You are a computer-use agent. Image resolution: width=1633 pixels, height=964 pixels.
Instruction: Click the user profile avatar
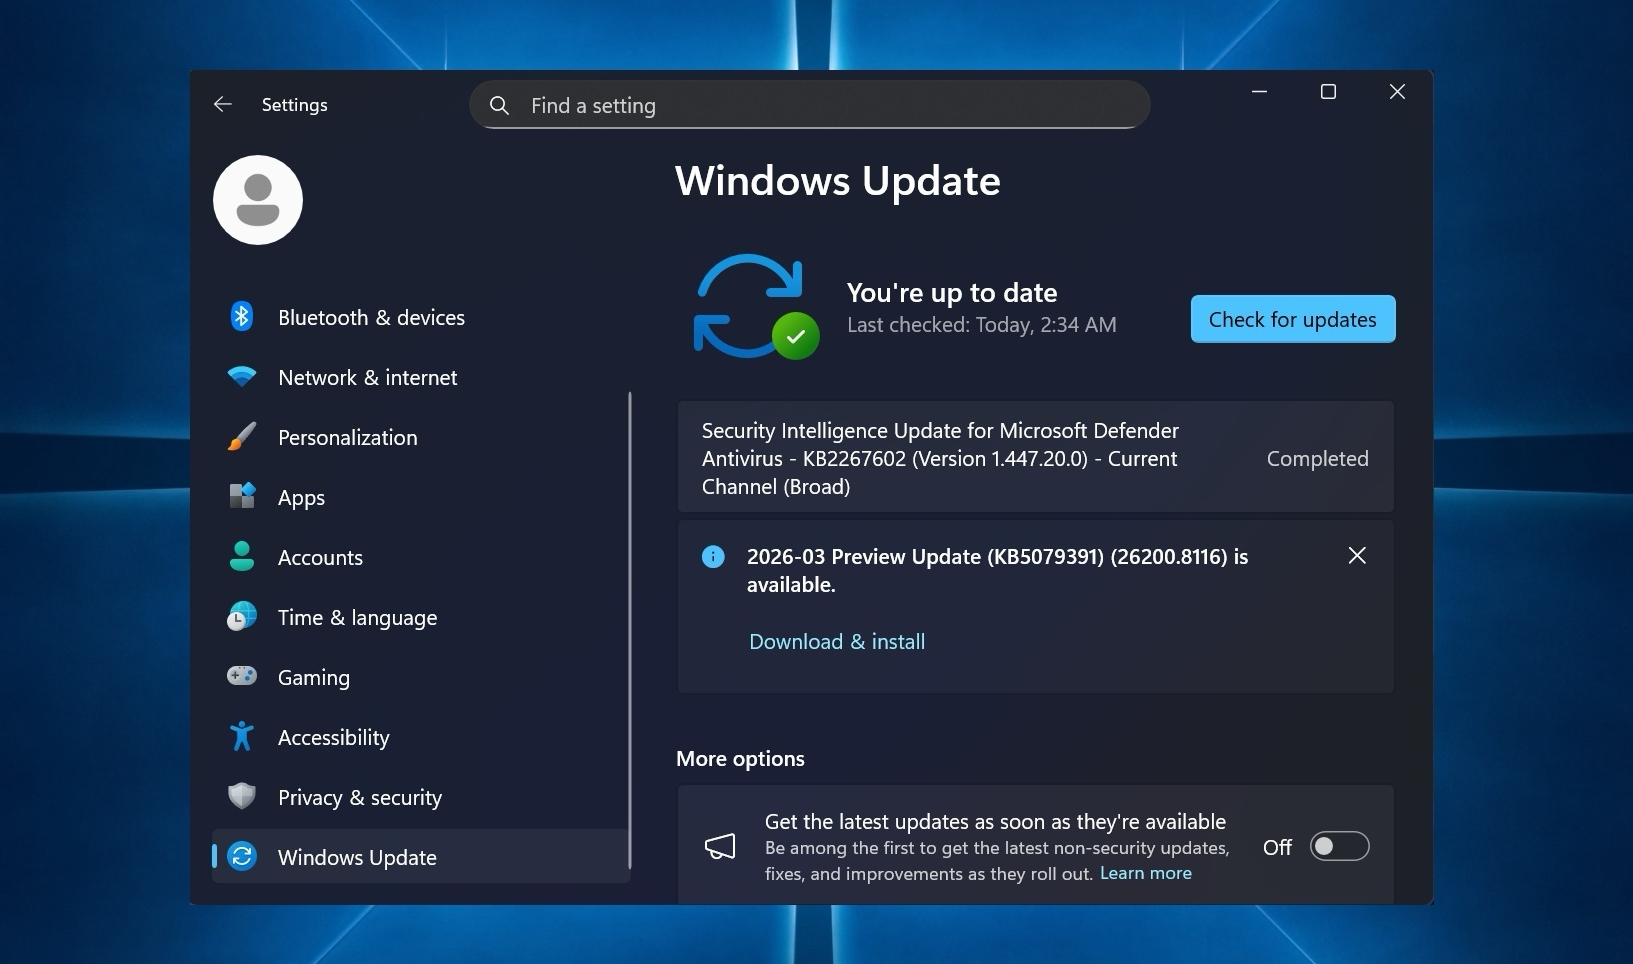point(258,200)
